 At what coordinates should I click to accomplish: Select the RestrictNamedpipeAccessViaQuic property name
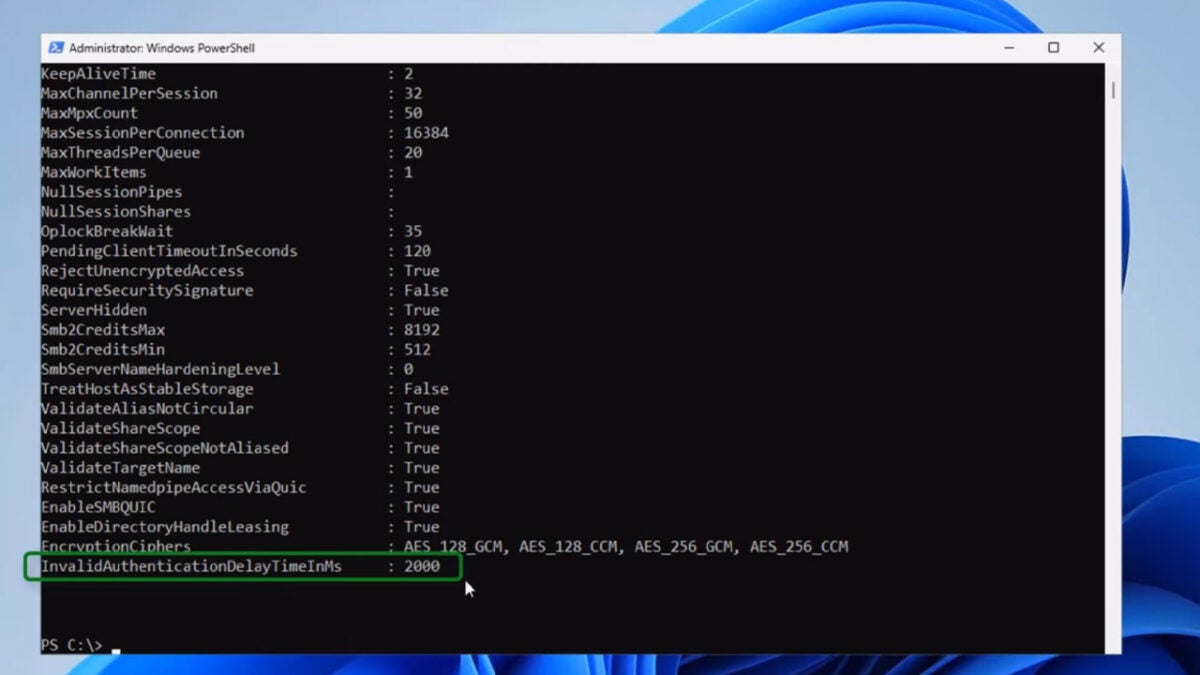173,488
